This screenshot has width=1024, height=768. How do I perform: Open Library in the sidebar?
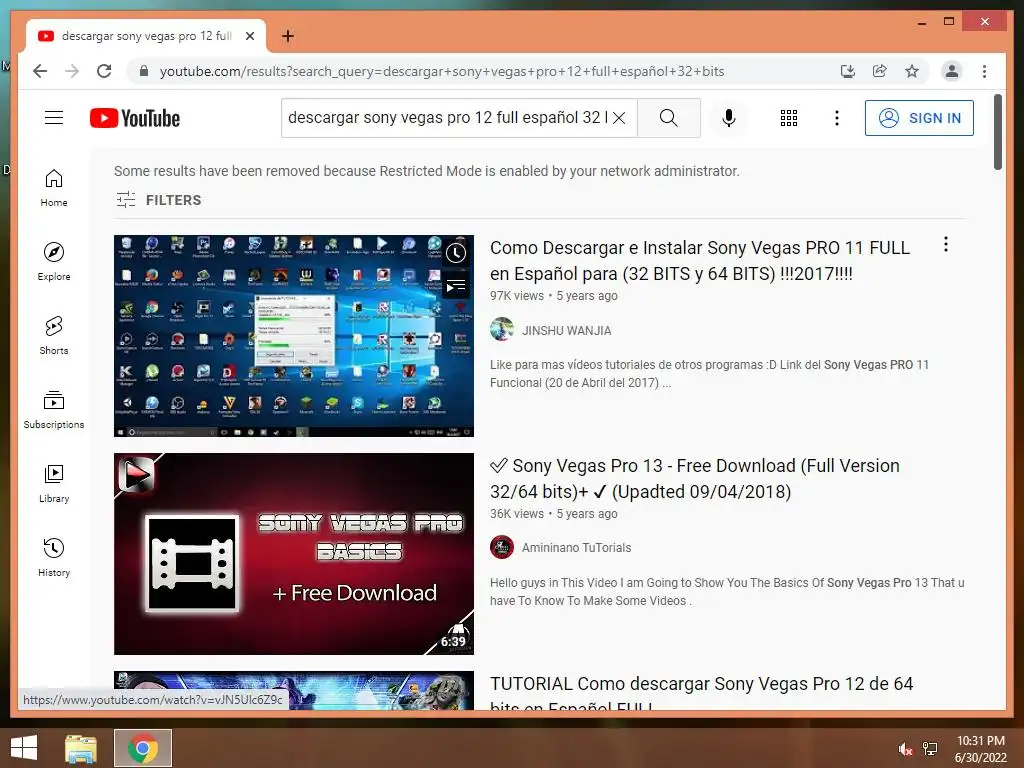(54, 483)
